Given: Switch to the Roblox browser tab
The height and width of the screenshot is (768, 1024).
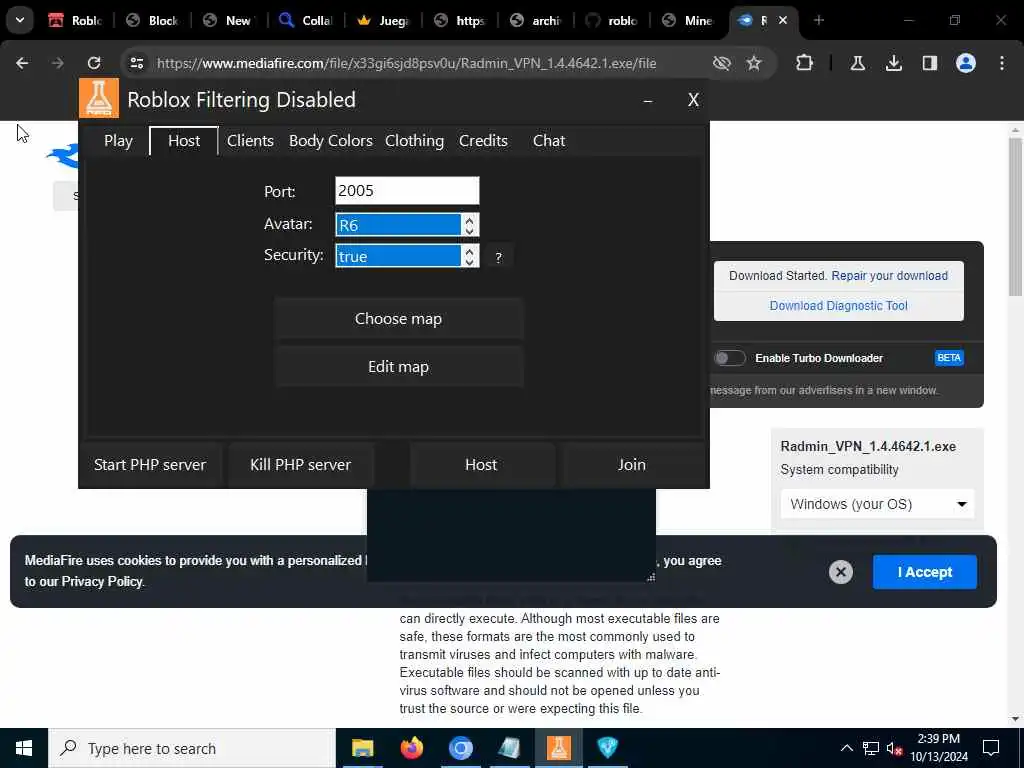Looking at the screenshot, I should [x=76, y=20].
